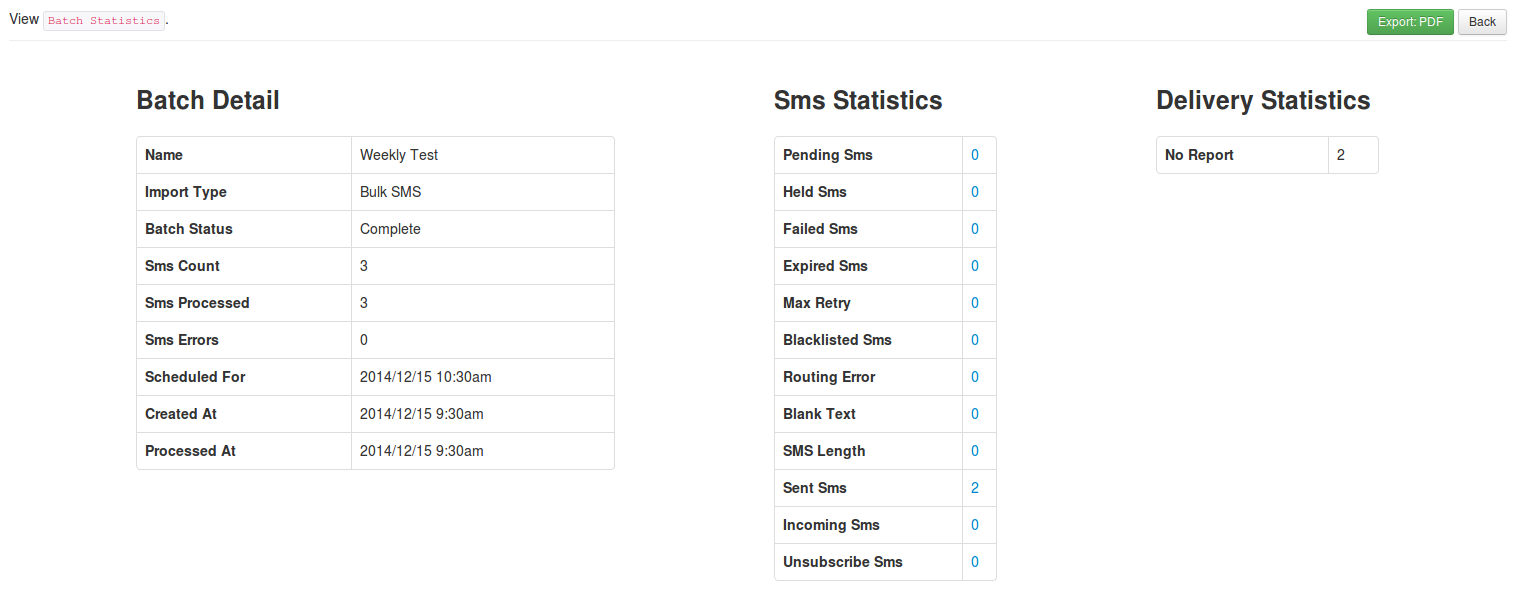Select the Batch Status value Complete
The height and width of the screenshot is (592, 1518).
click(x=390, y=229)
